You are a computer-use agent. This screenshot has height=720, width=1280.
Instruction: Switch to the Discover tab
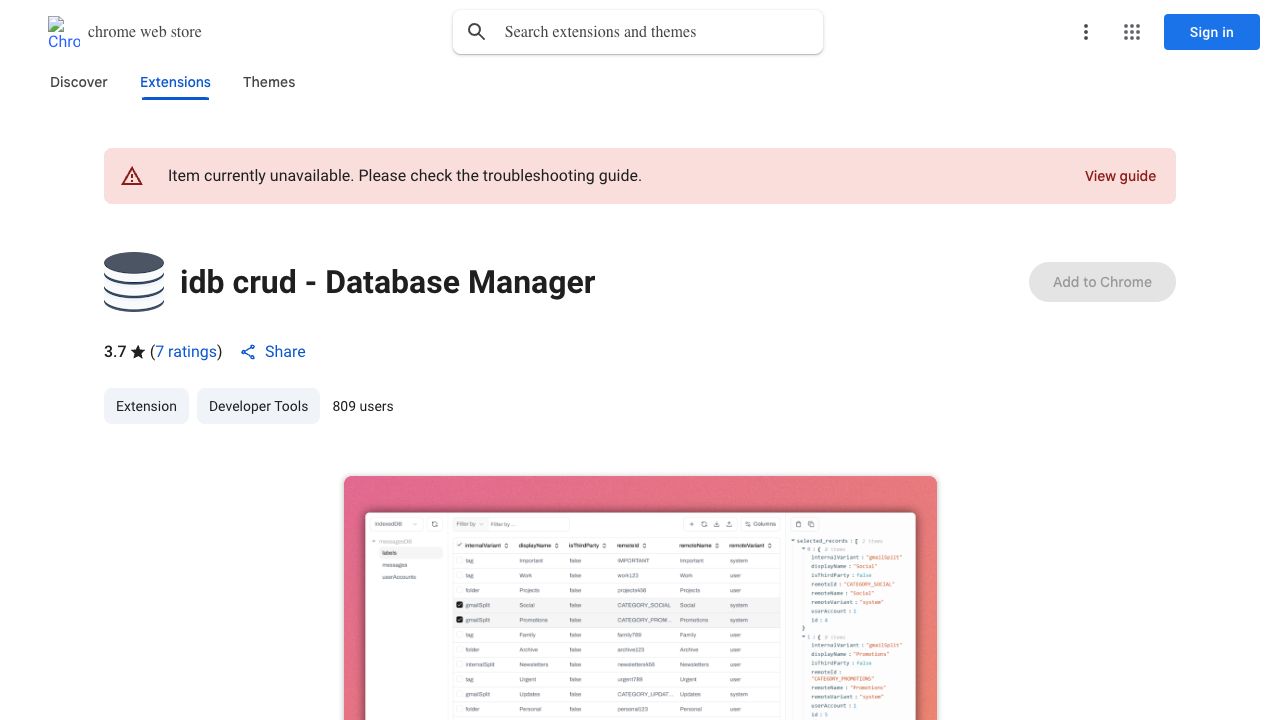pyautogui.click(x=79, y=82)
